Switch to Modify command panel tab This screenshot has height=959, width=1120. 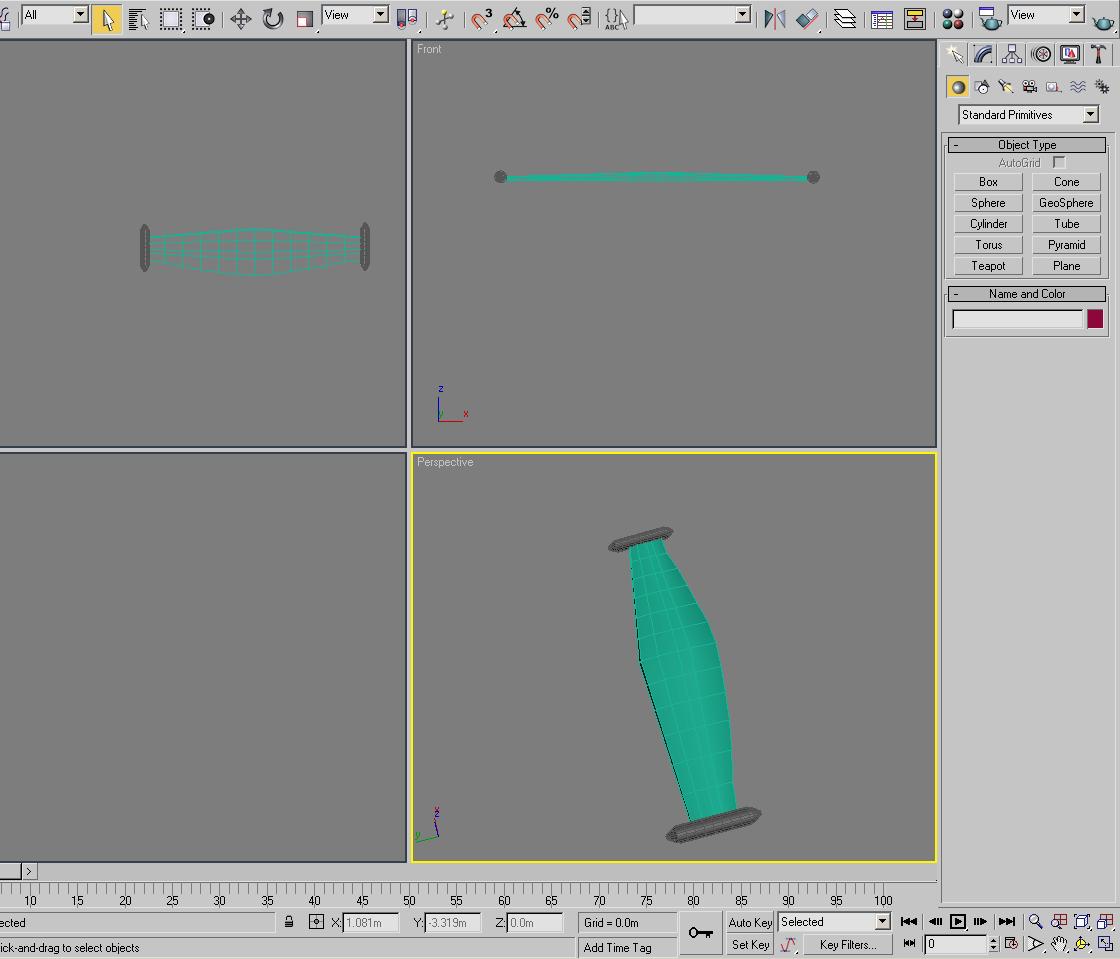pos(983,54)
